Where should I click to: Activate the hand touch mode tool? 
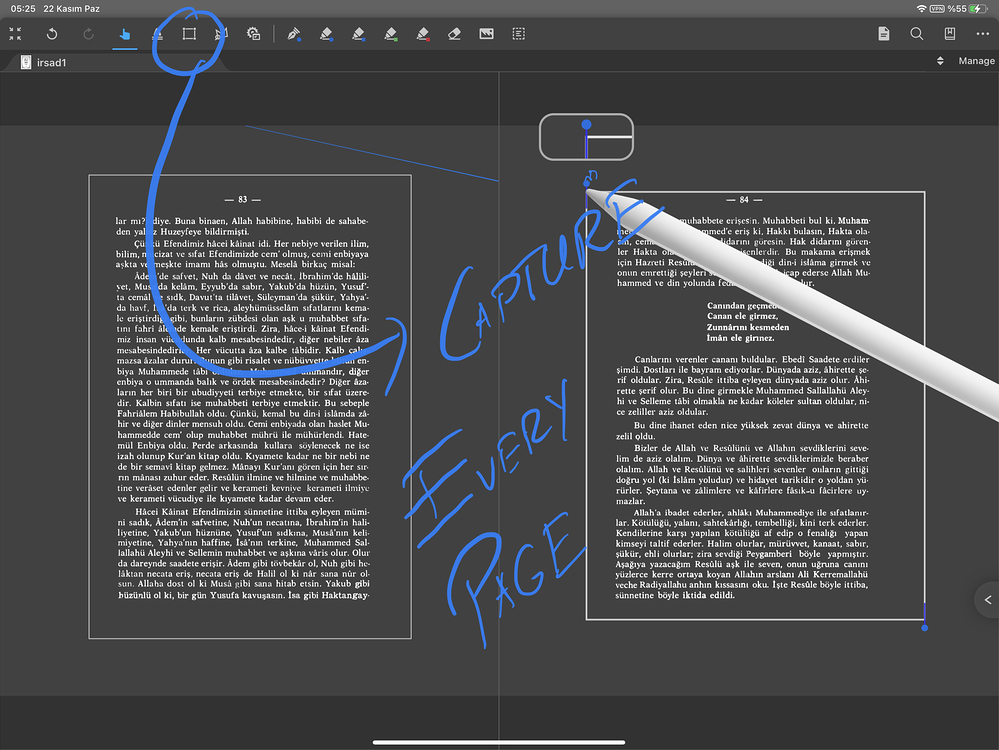point(125,34)
